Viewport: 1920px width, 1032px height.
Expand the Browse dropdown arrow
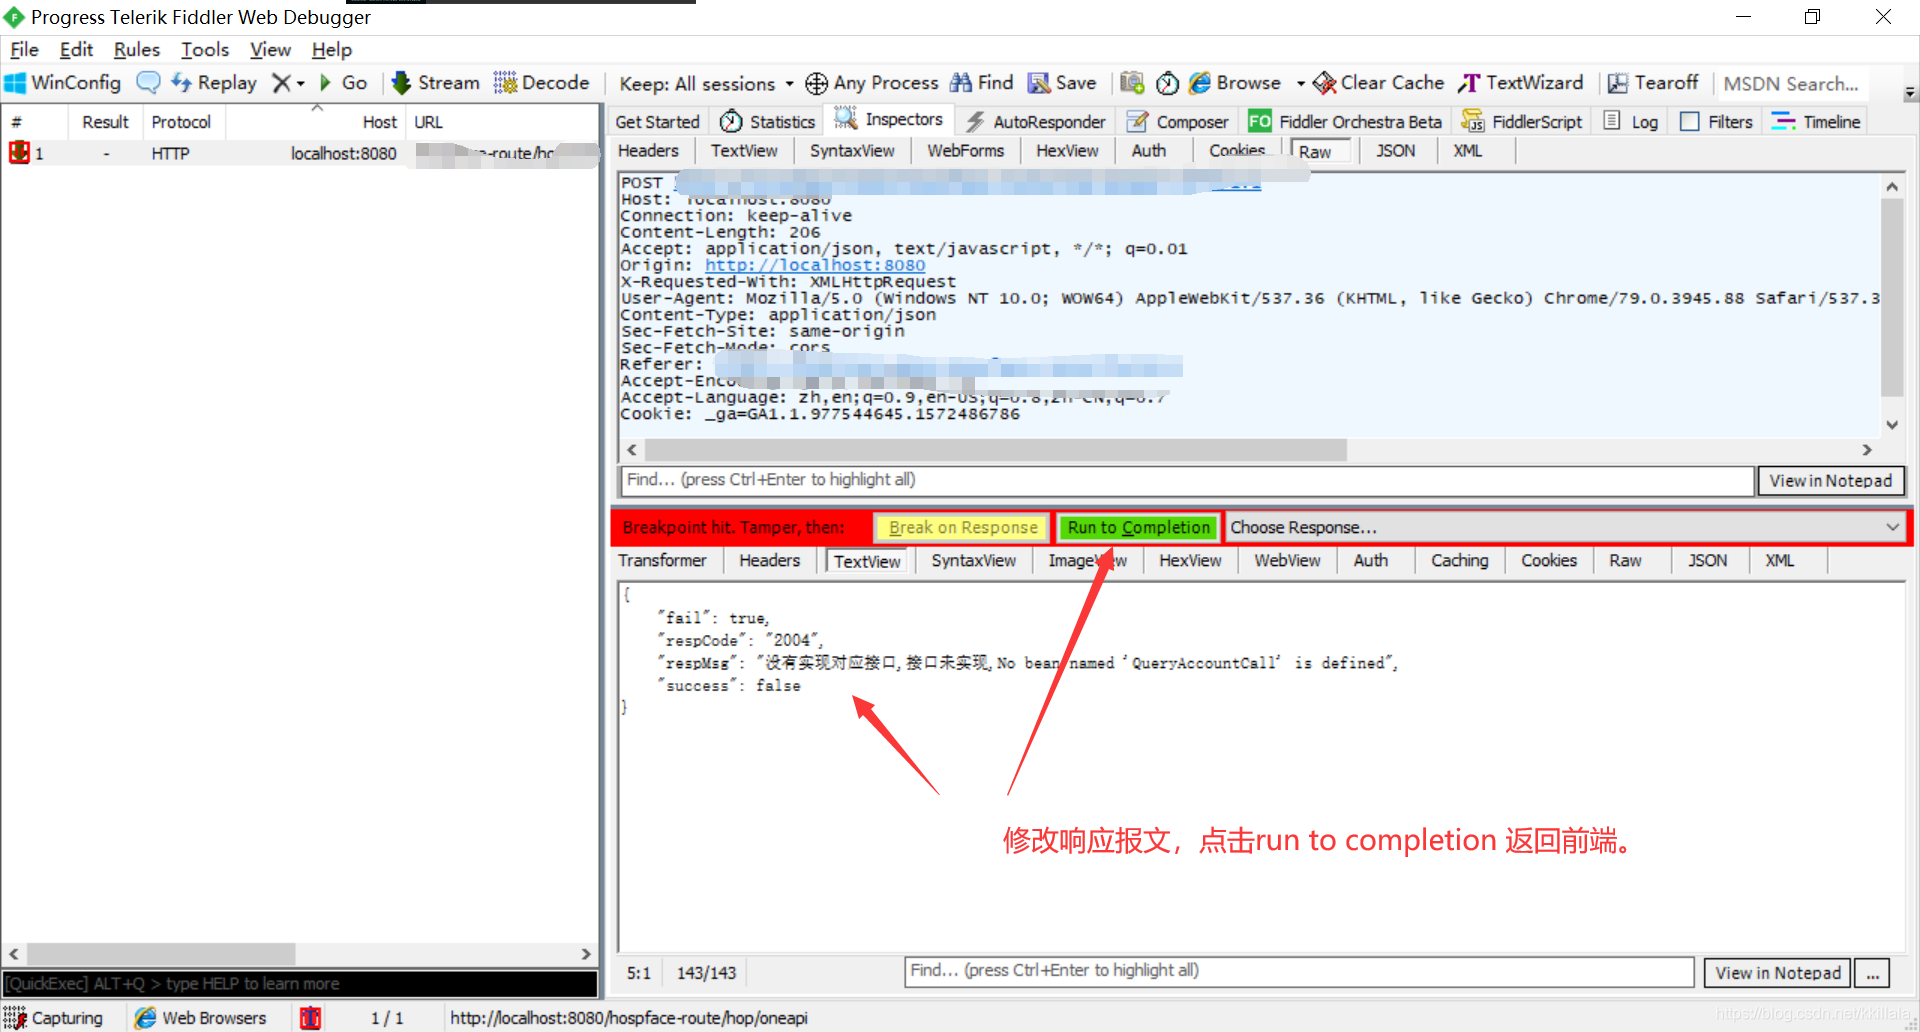[x=1300, y=84]
